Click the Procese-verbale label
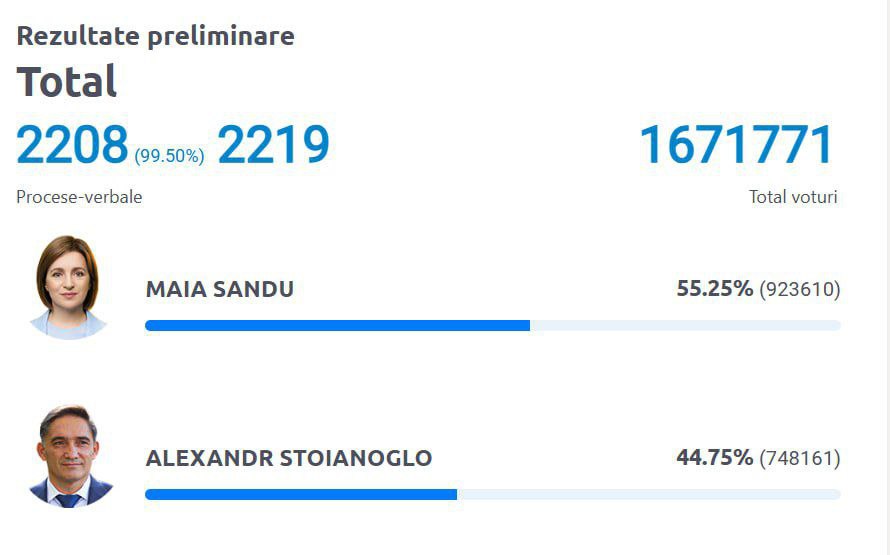This screenshot has width=890, height=555. click(79, 197)
